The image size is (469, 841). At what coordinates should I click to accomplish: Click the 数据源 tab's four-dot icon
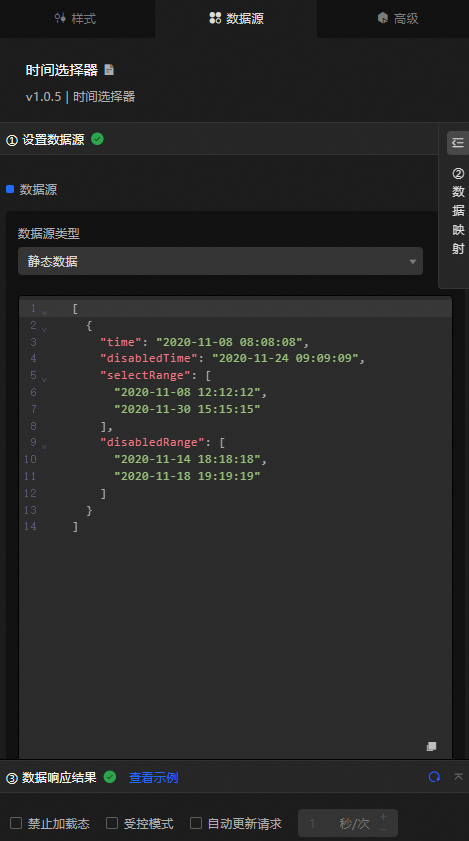(x=215, y=18)
